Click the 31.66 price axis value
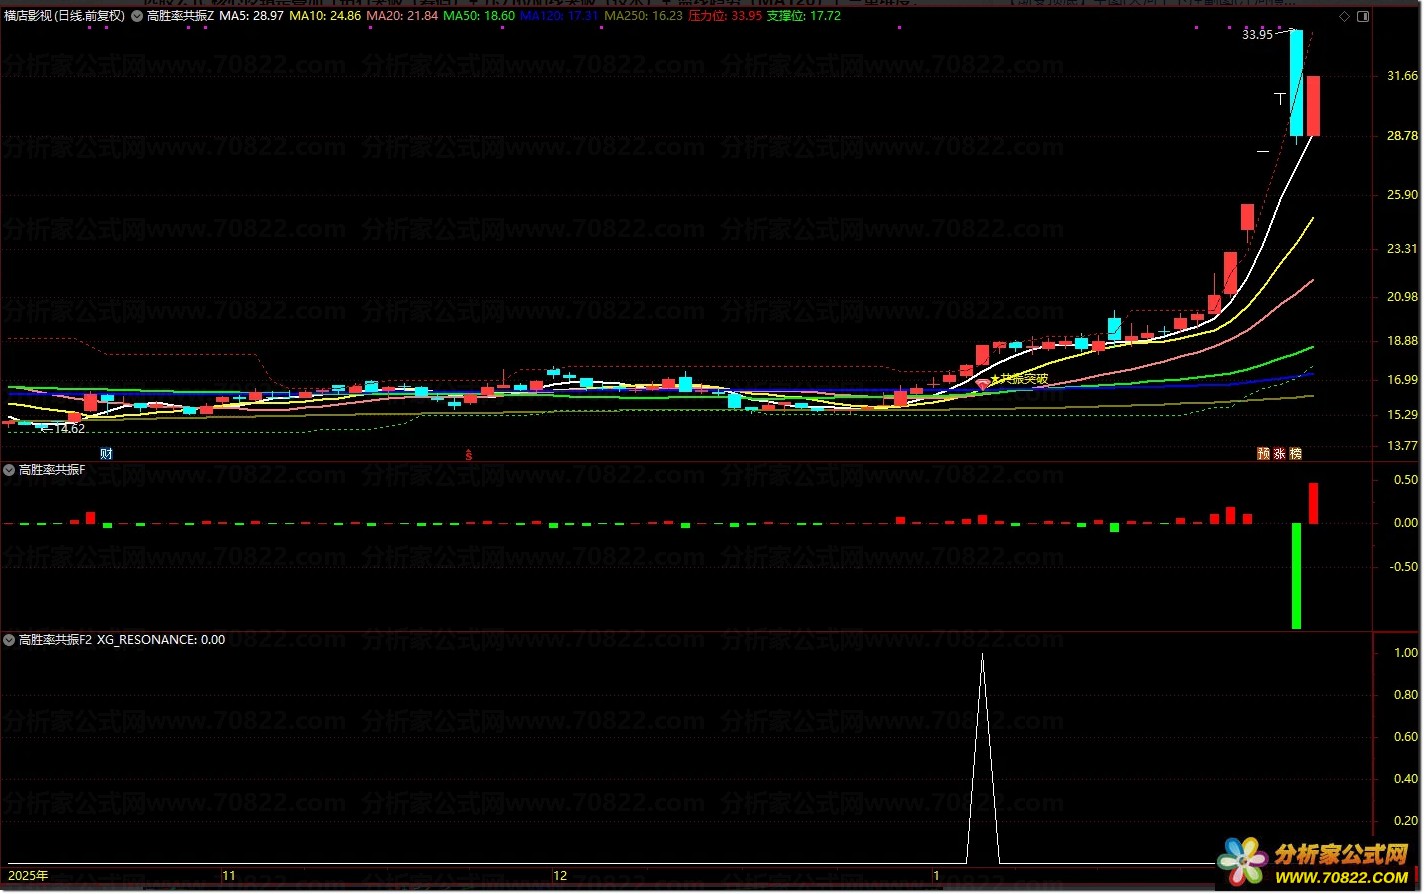Viewport: 1425px width, 894px height. point(1404,76)
